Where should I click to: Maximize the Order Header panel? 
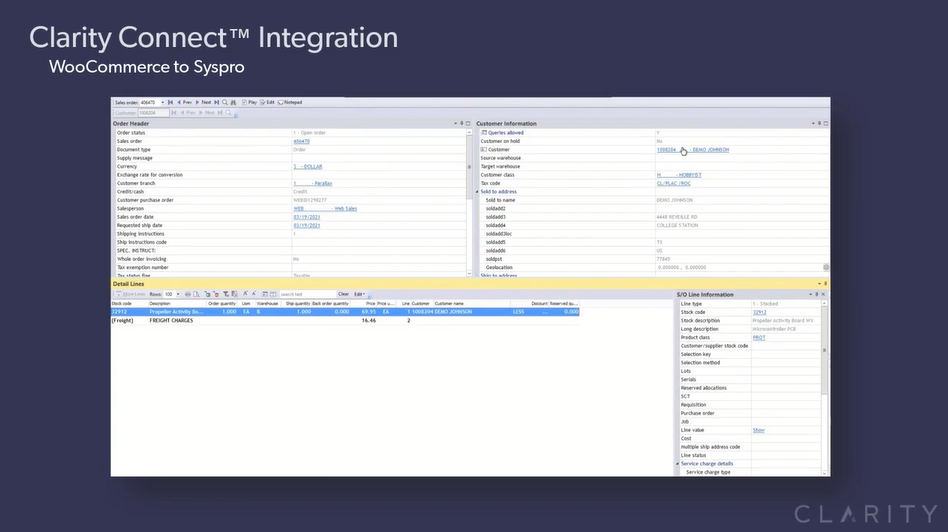(x=468, y=123)
